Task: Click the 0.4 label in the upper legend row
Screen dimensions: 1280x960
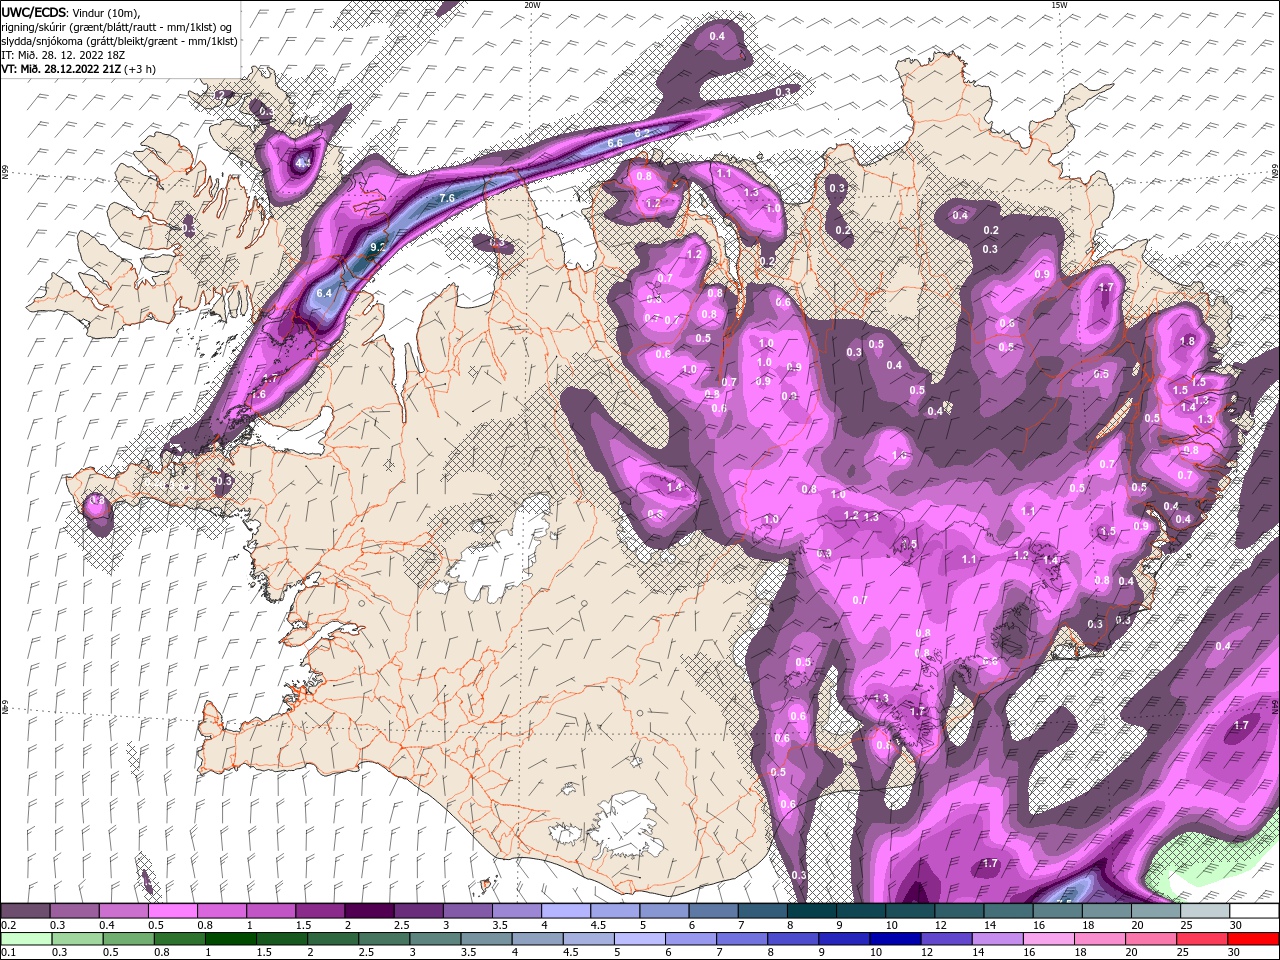Action: 107,926
